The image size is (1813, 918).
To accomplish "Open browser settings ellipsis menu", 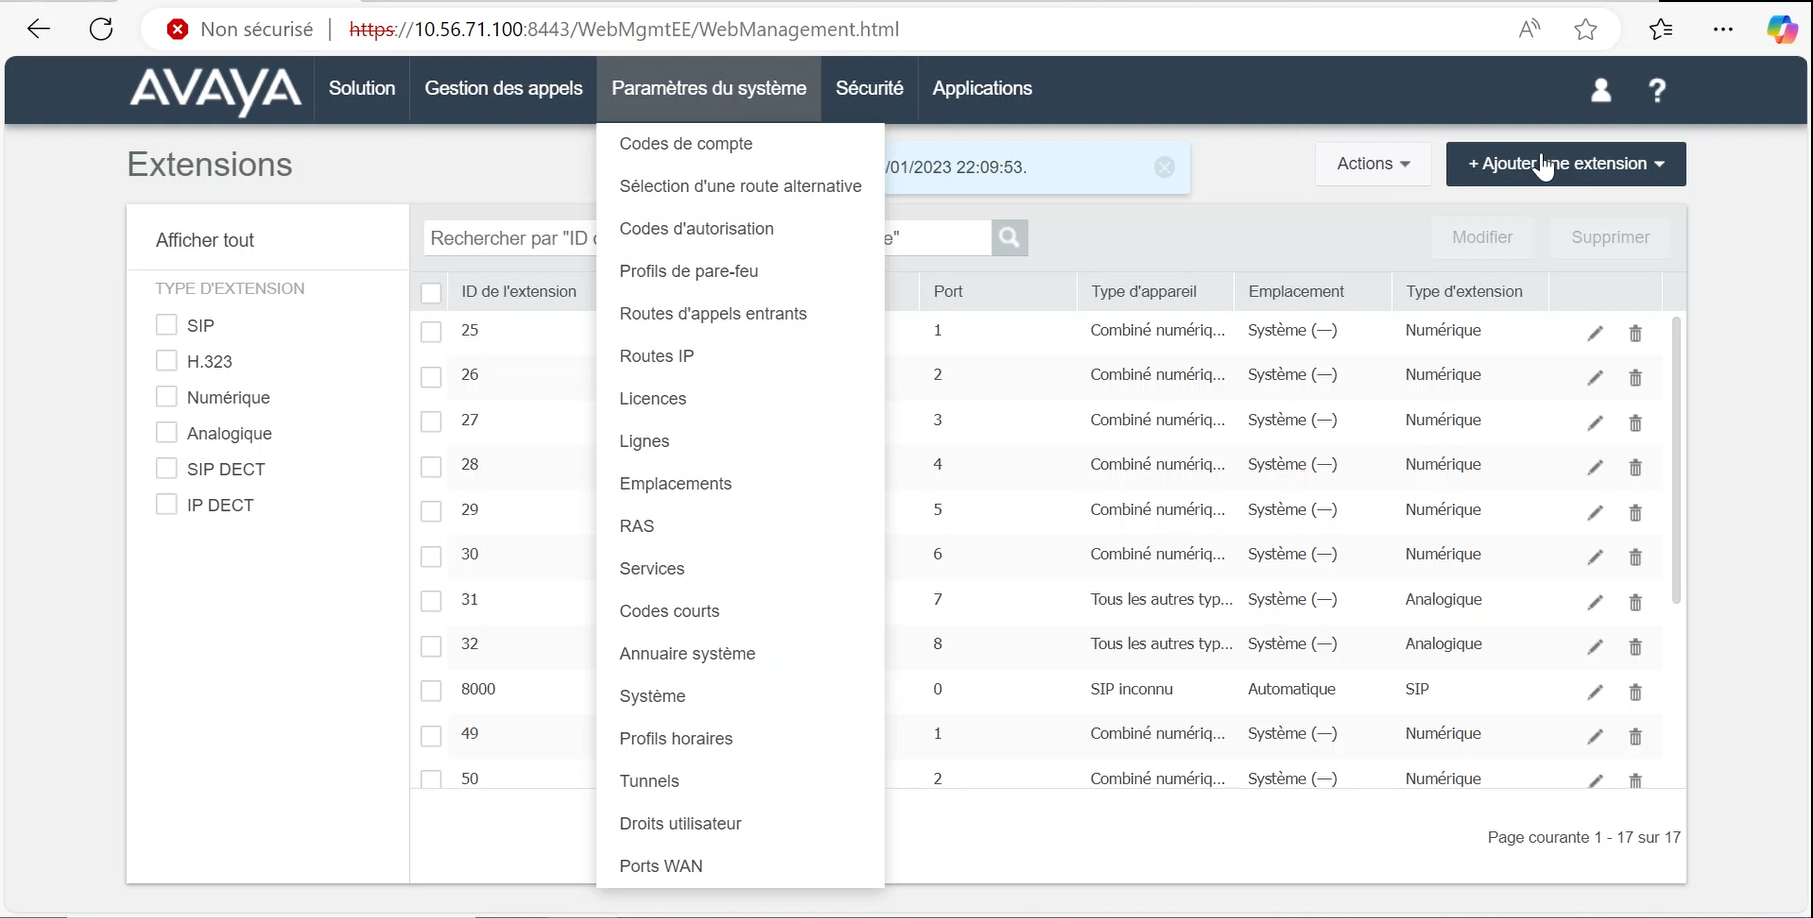I will (1722, 29).
